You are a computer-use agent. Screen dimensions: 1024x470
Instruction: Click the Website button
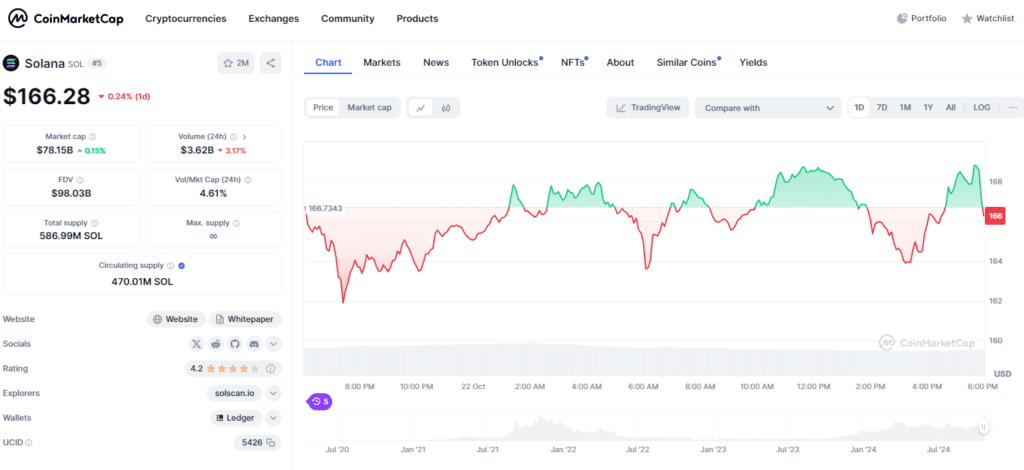click(175, 319)
